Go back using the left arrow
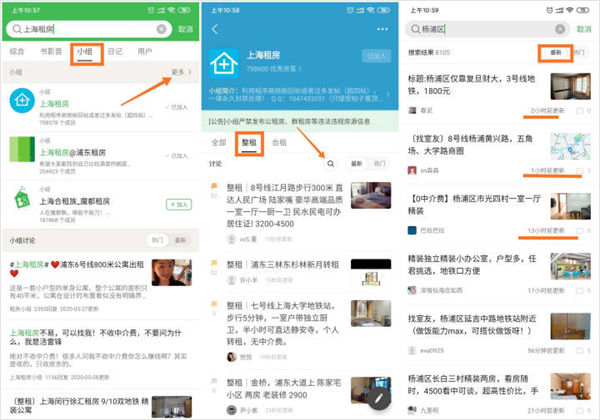 coord(215,29)
